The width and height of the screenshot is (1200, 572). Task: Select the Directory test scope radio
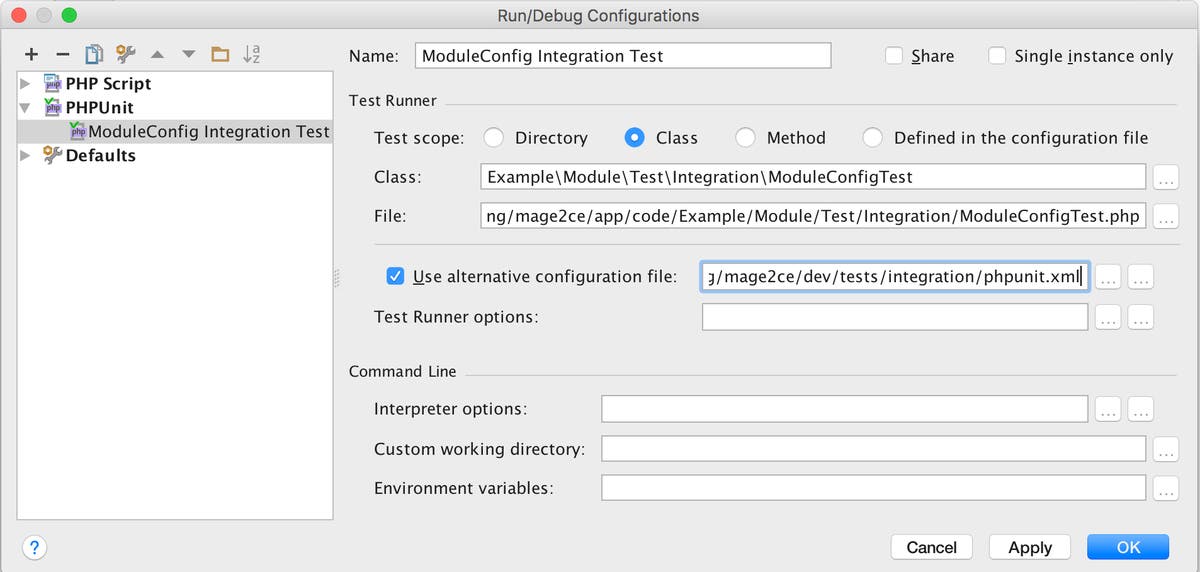click(493, 138)
